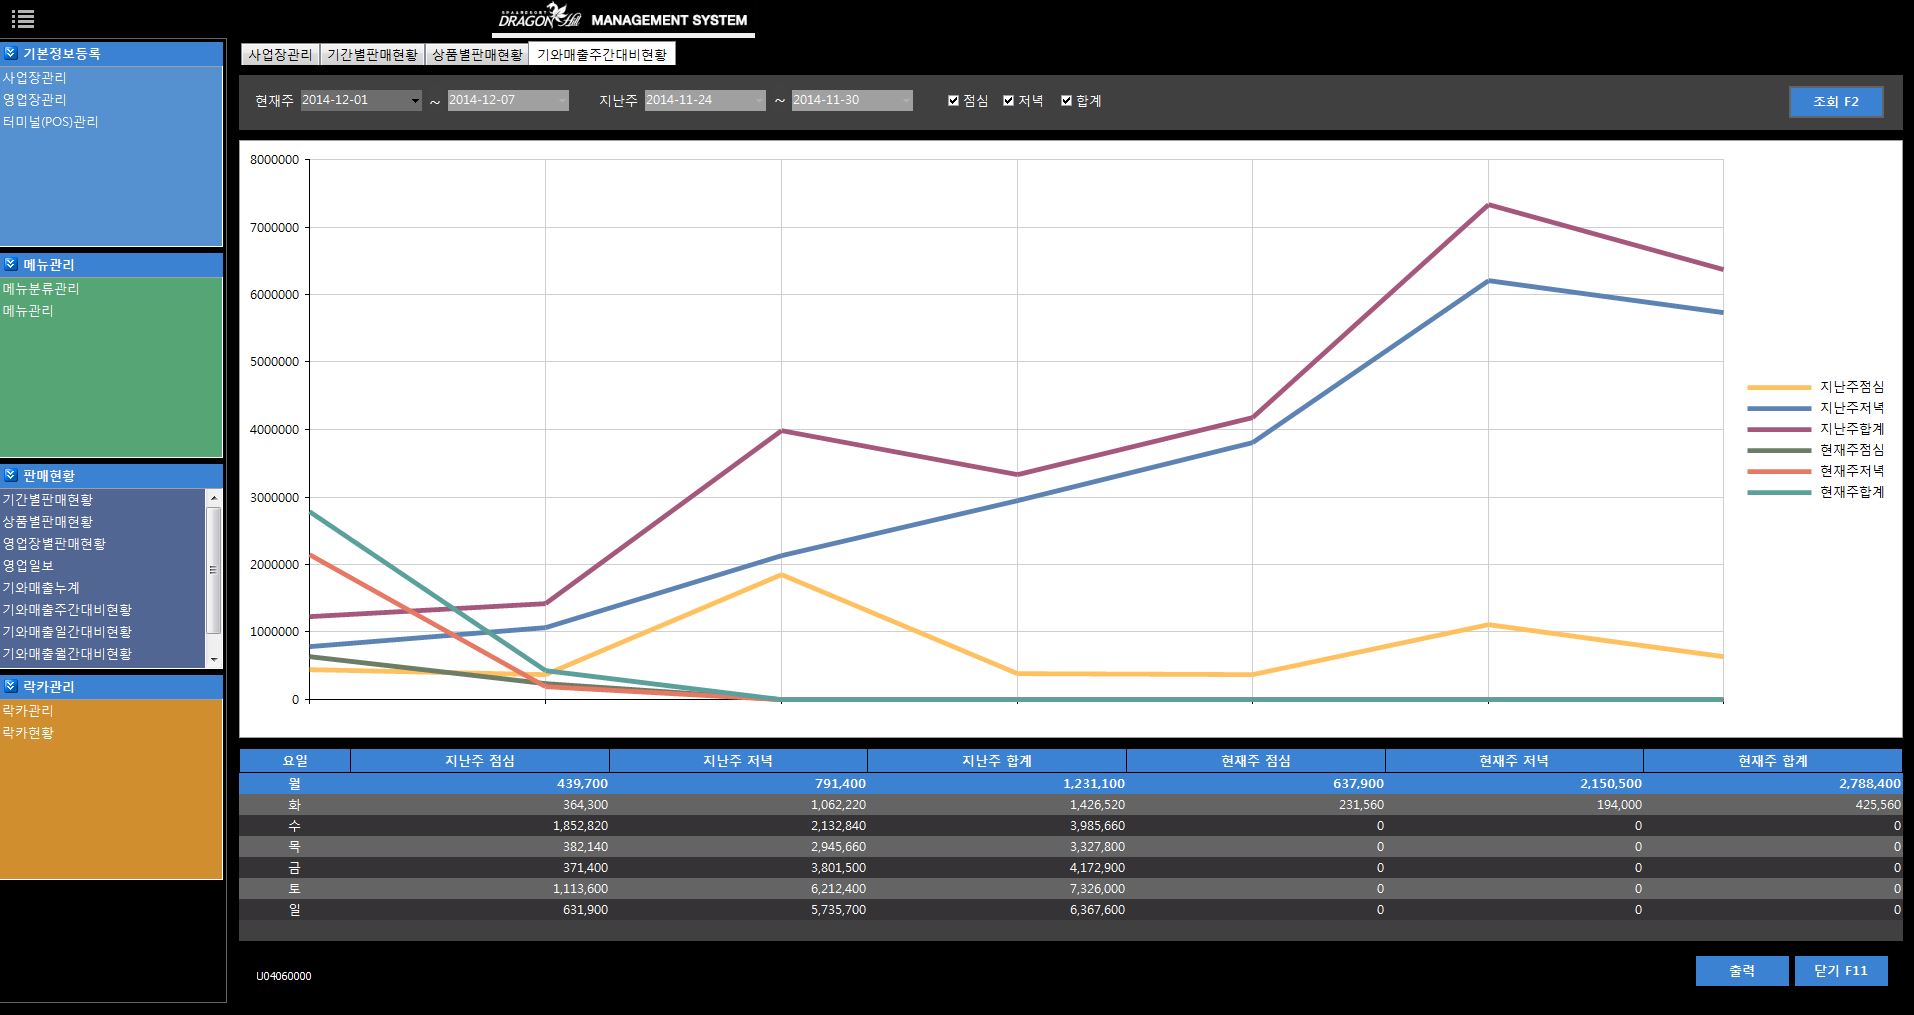Toggle the 합계 checkbox
Image resolution: width=1914 pixels, height=1015 pixels.
[x=1066, y=101]
